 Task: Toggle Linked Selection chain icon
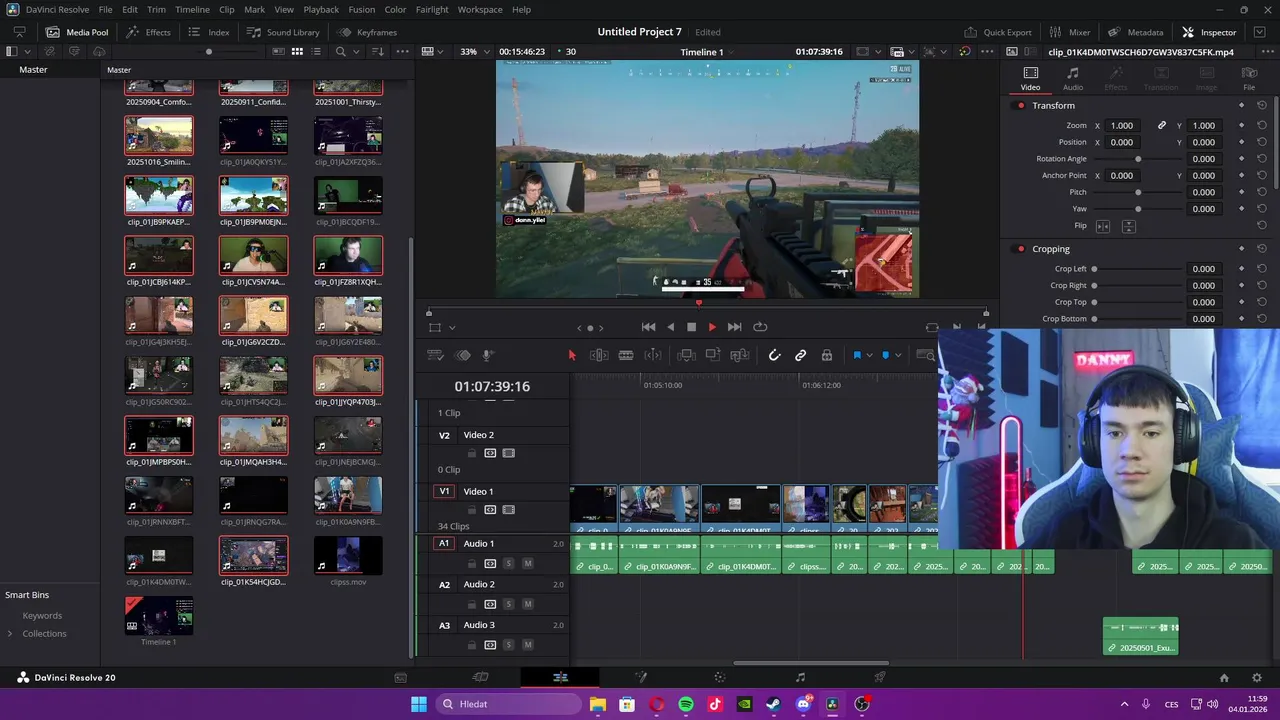click(800, 355)
